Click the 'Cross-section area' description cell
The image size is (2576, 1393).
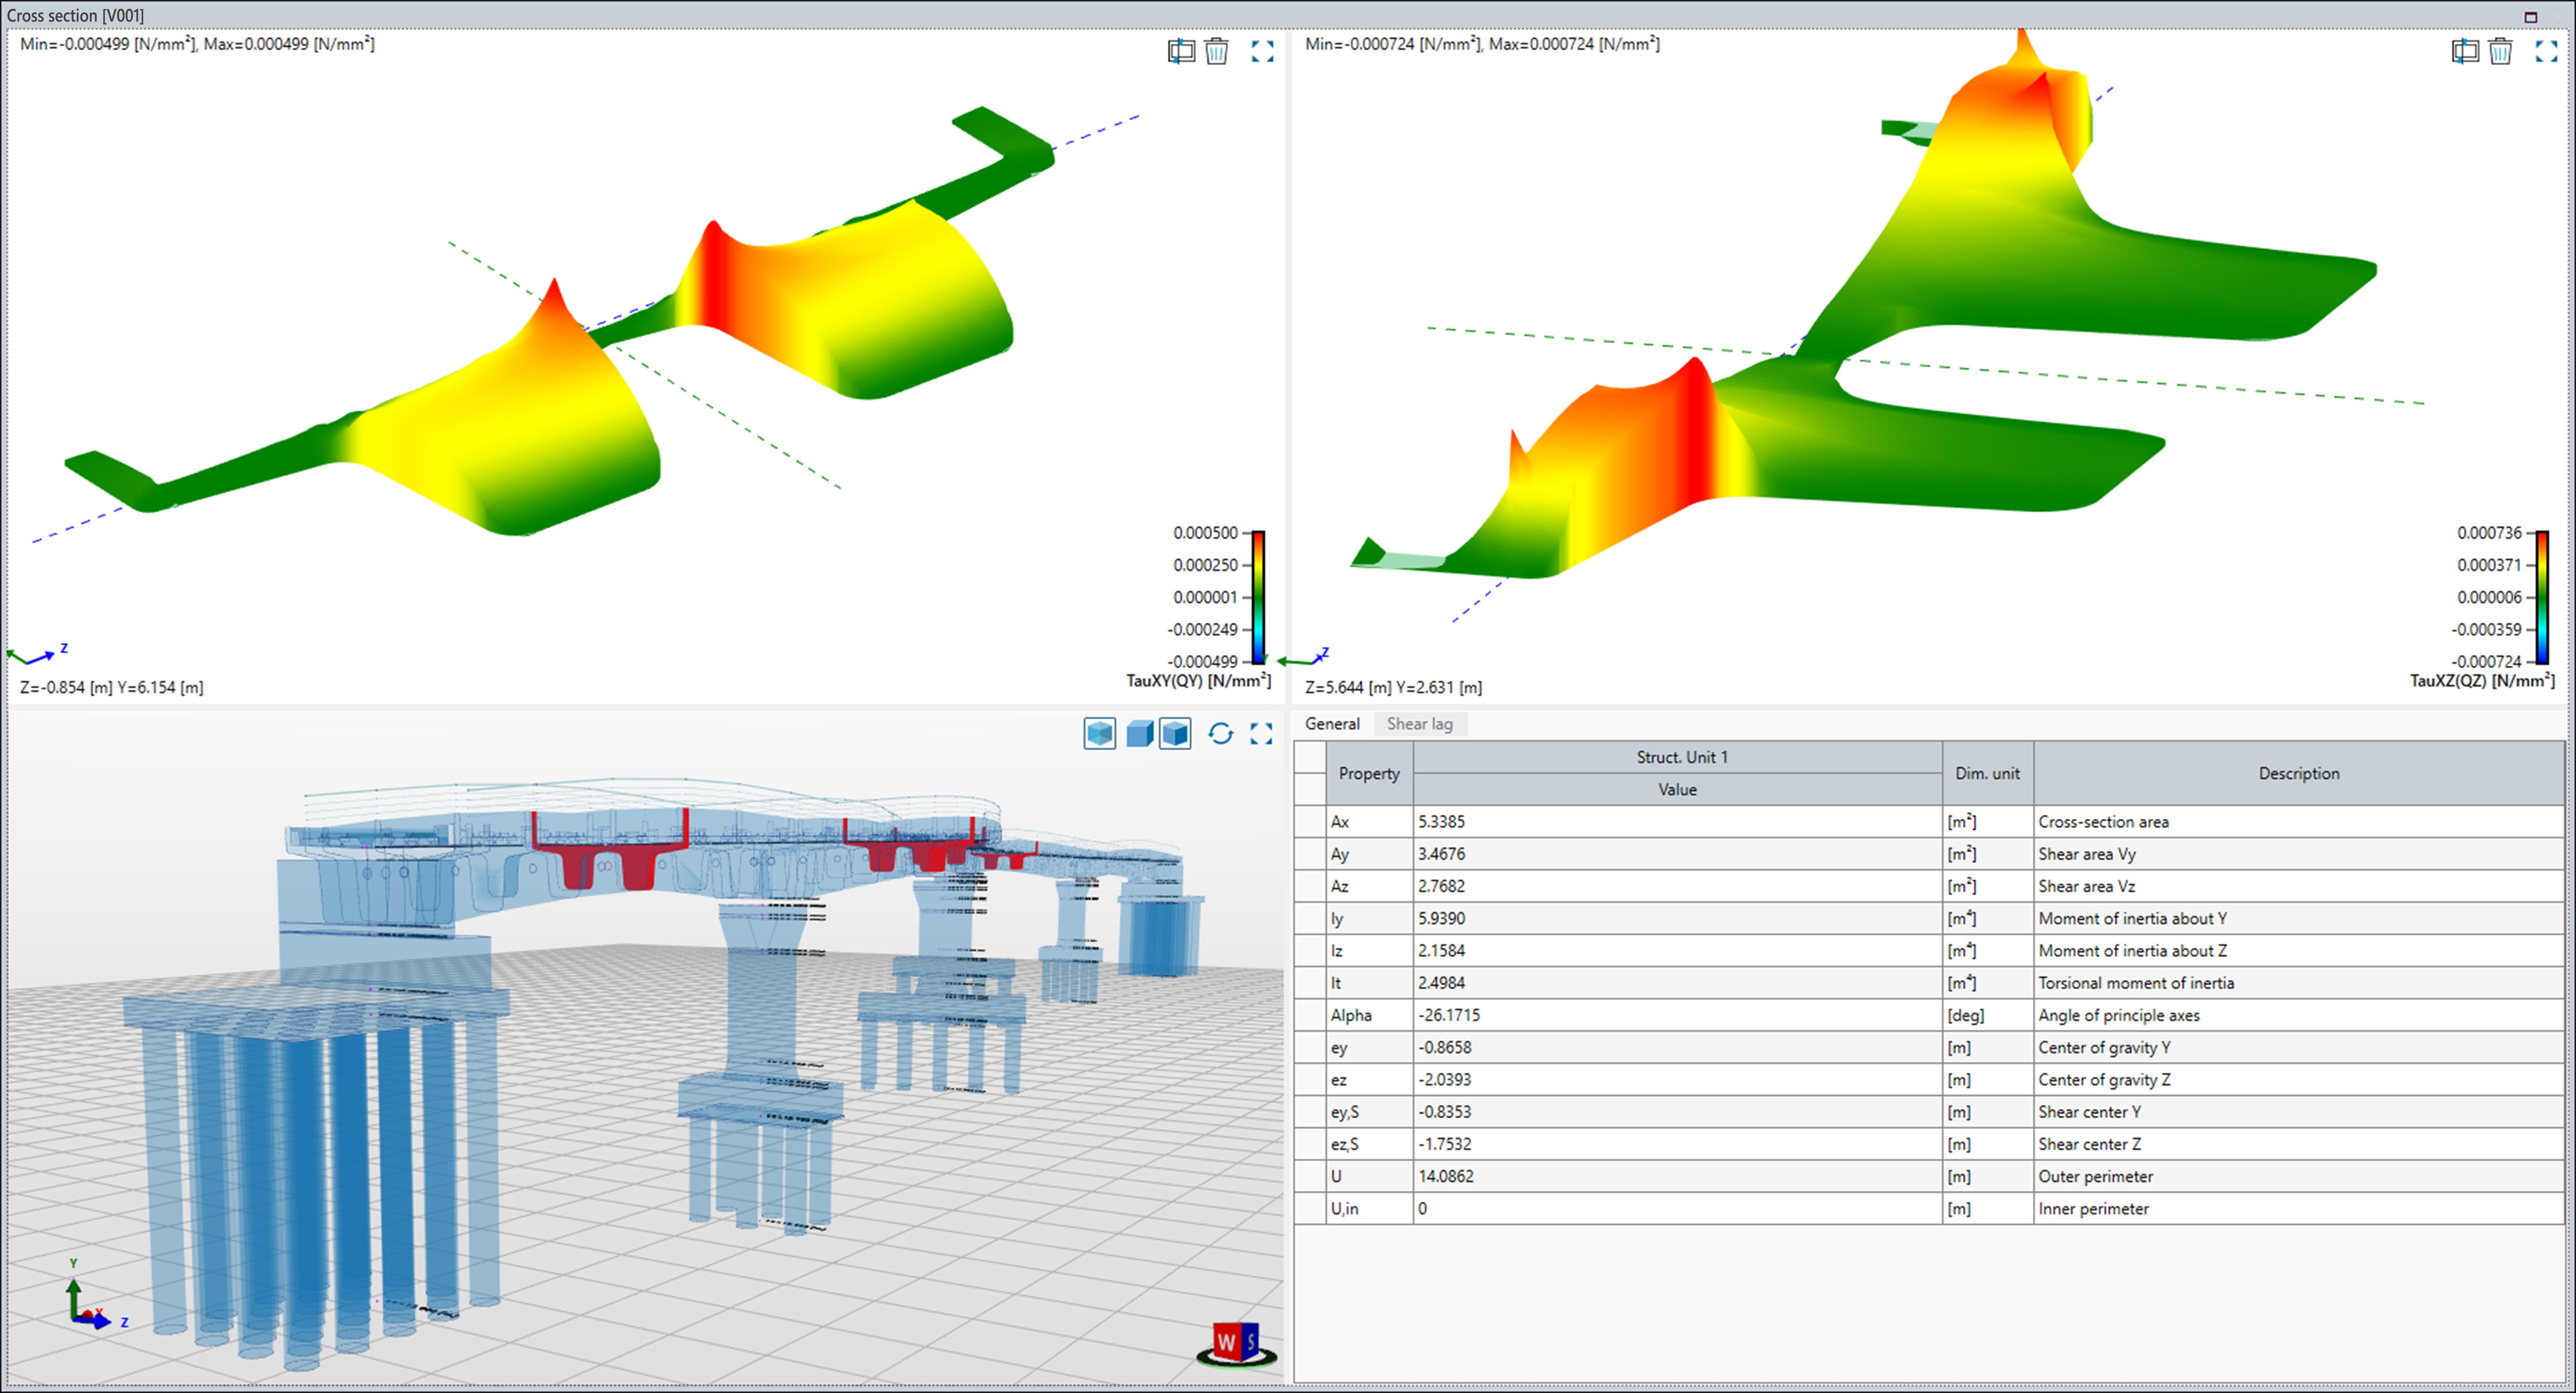(2298, 822)
